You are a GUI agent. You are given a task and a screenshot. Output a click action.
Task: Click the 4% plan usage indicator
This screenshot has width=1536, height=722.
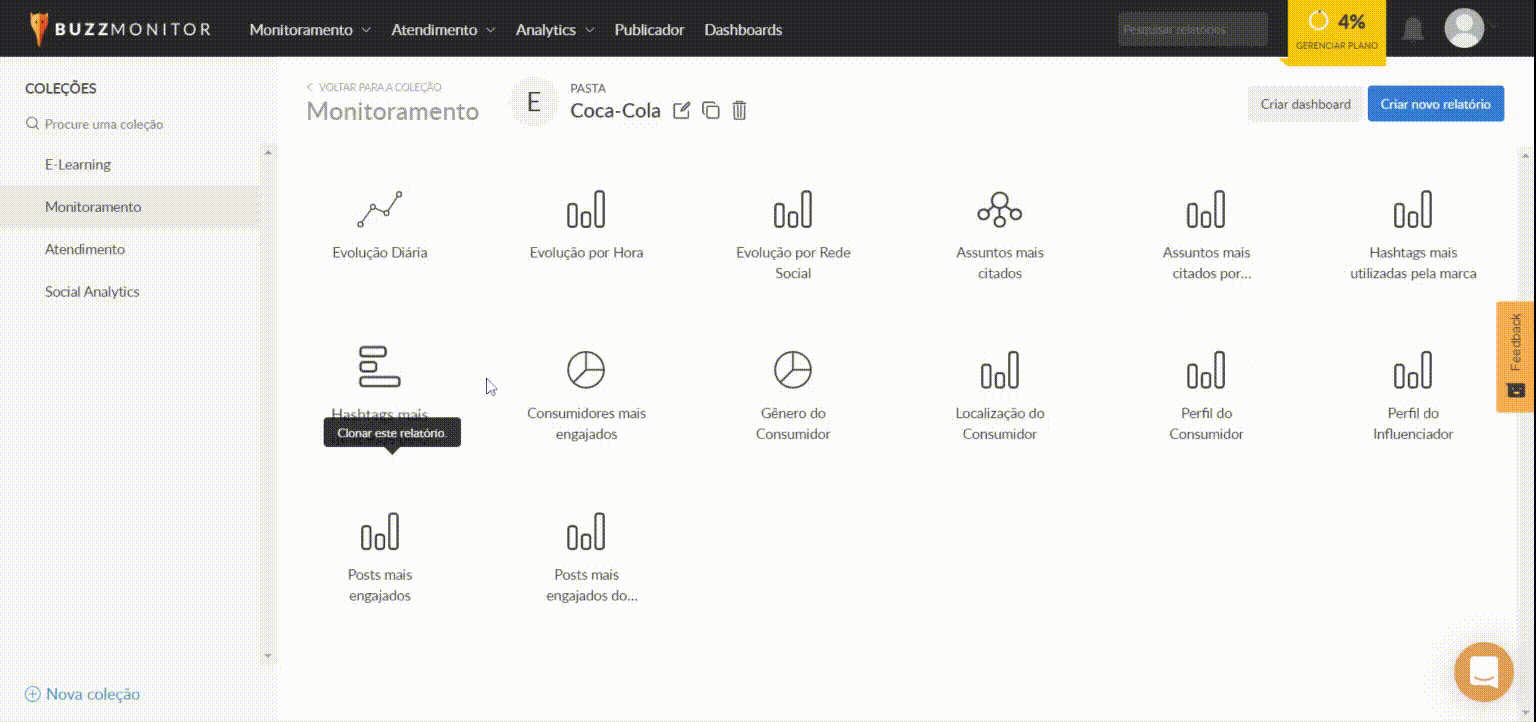click(1336, 30)
